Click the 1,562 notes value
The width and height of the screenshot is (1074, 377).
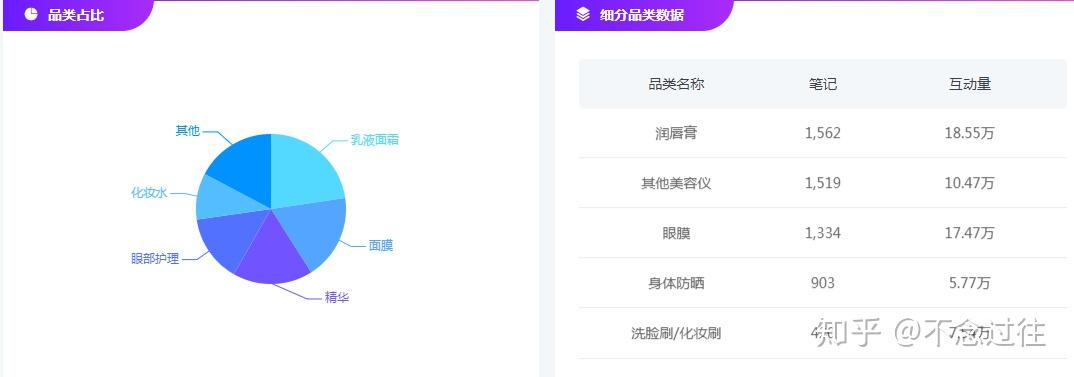click(823, 133)
